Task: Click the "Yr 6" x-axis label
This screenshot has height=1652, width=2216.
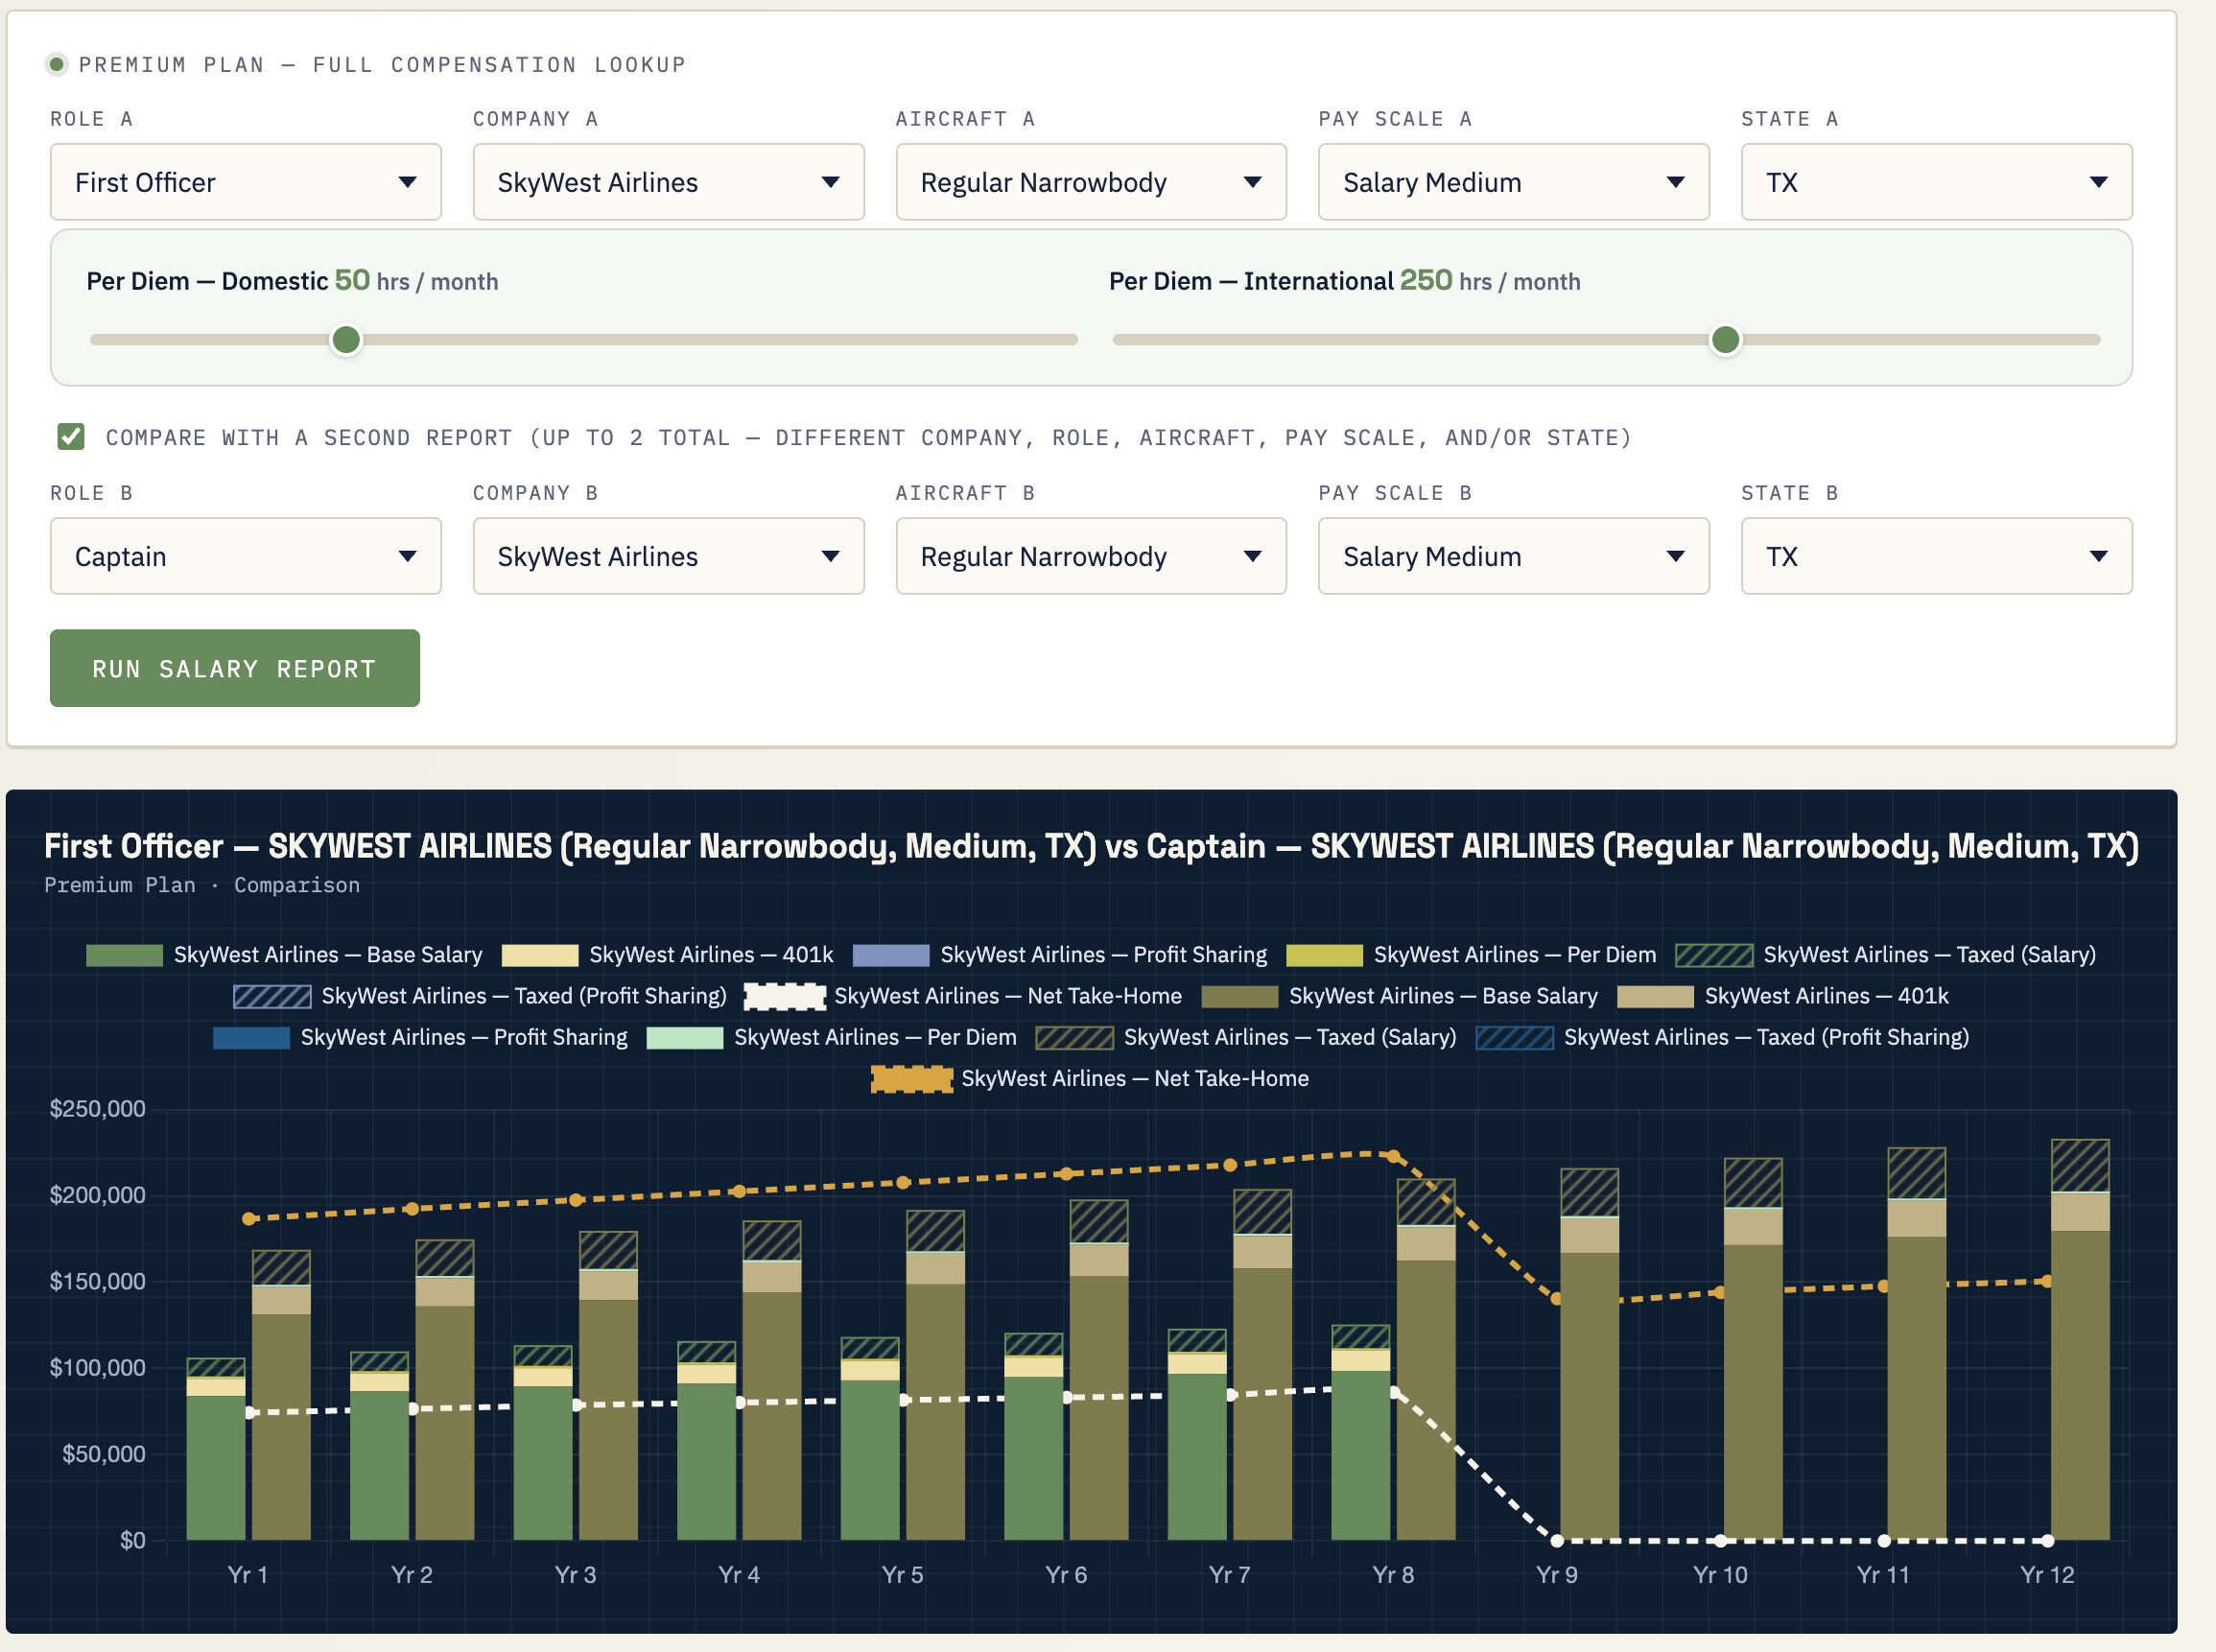Action: pyautogui.click(x=1066, y=1575)
